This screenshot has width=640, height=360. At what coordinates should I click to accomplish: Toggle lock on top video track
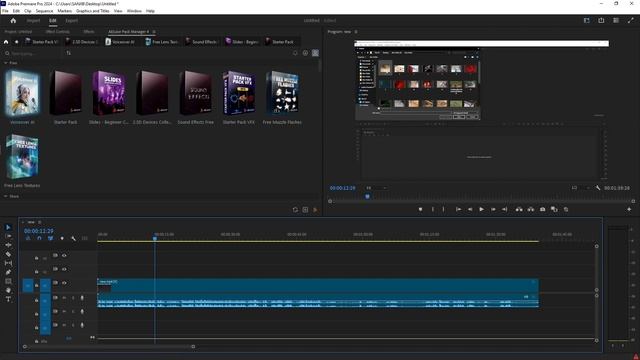point(36,258)
